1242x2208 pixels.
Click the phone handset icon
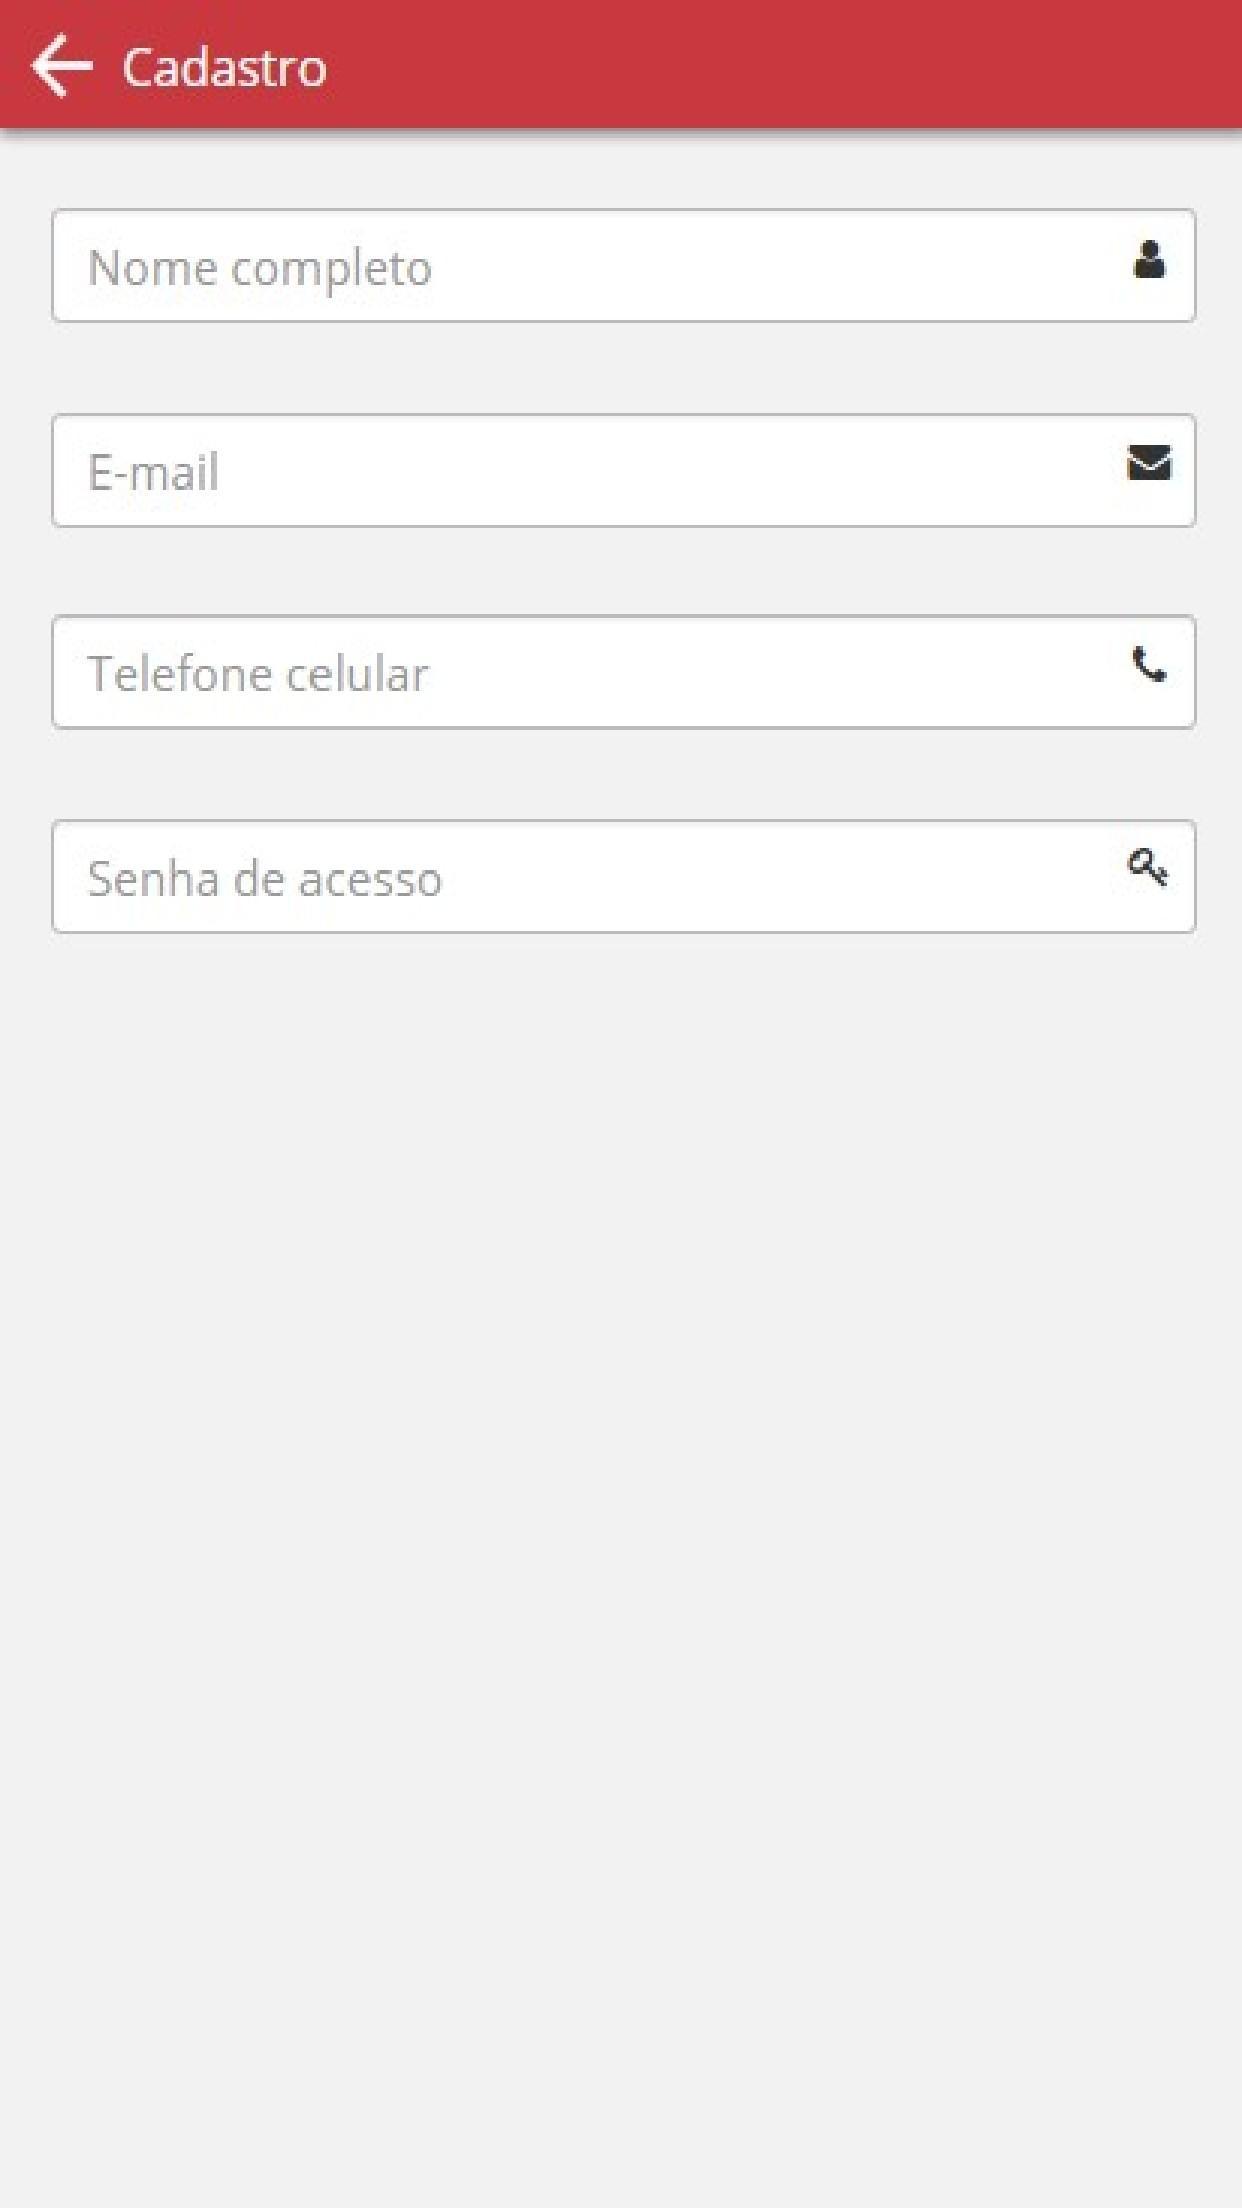[x=1149, y=664]
